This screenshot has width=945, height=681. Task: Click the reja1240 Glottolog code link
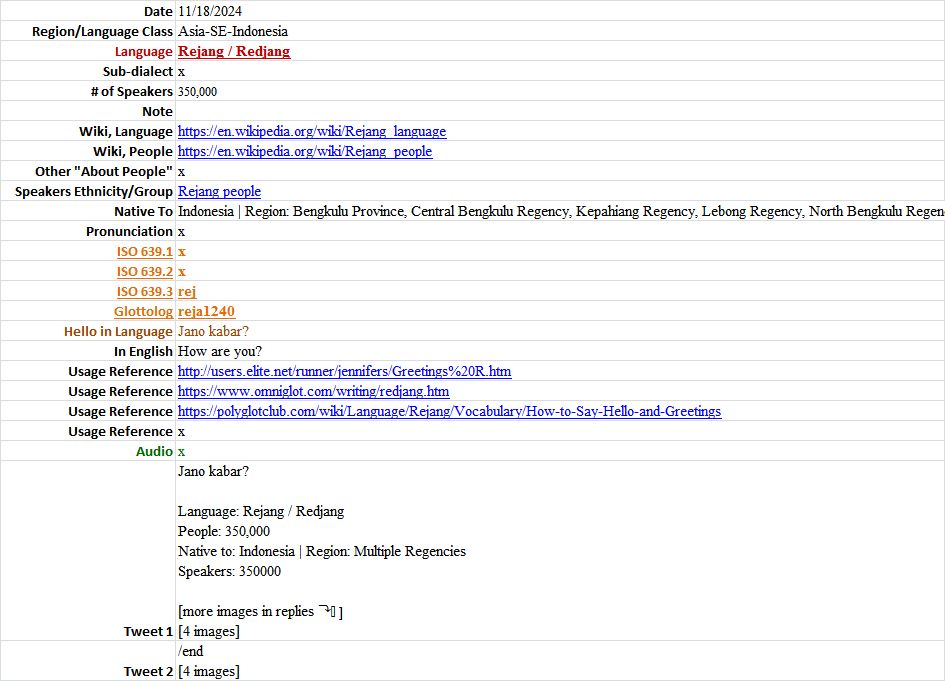tap(206, 312)
